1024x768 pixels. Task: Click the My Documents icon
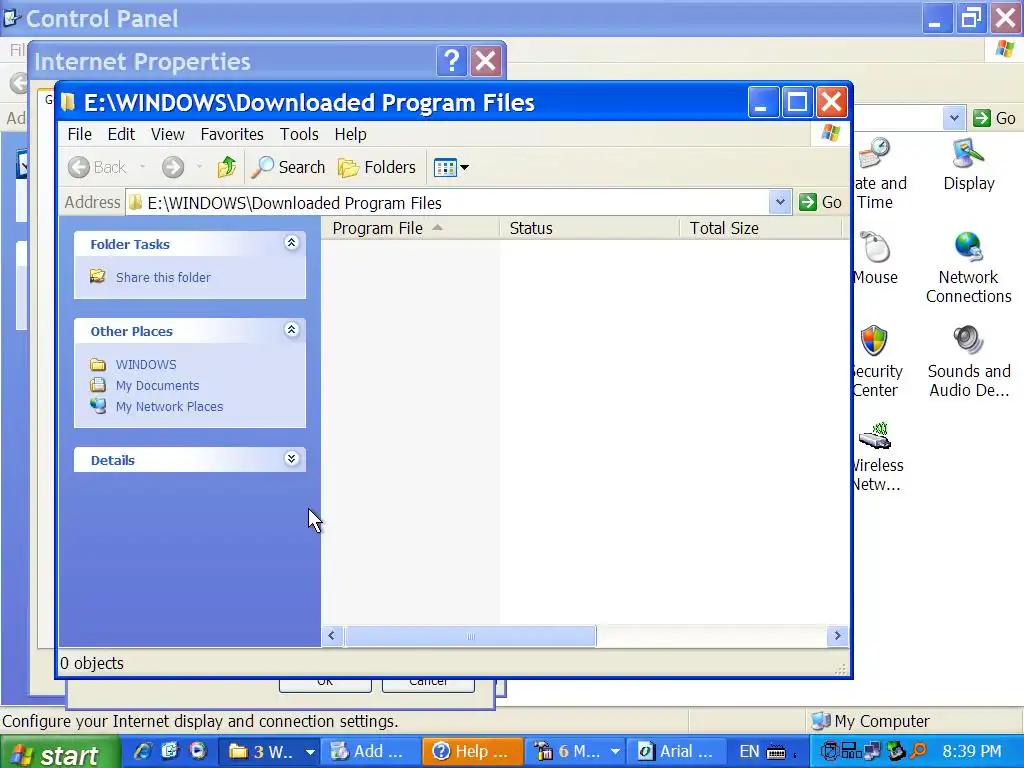98,385
